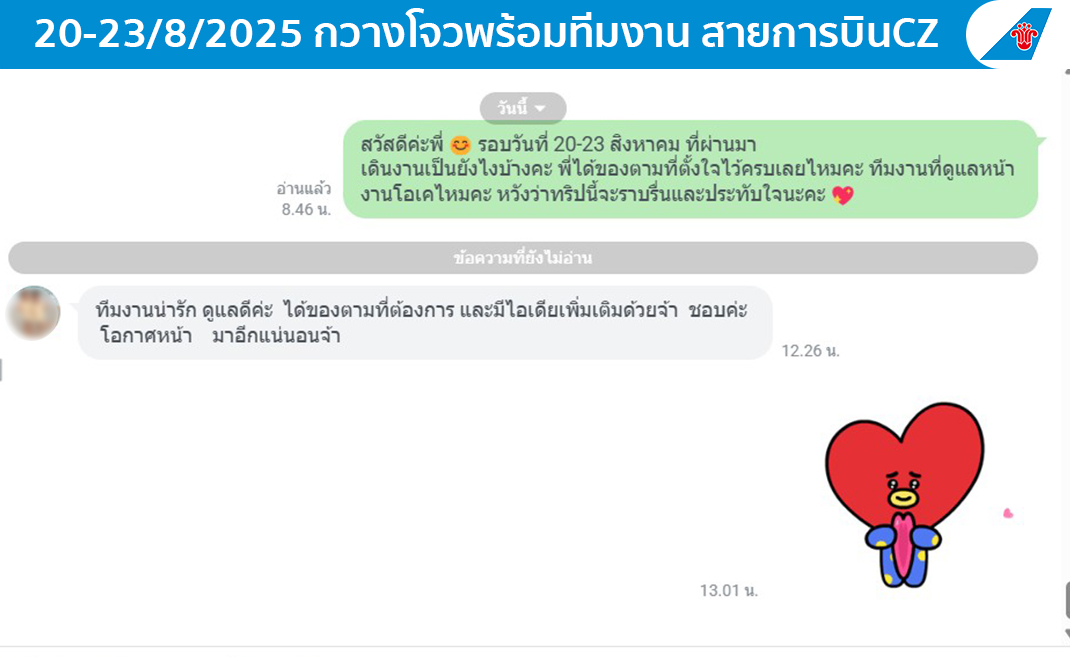
Task: Click the unread messages divider bar
Action: (x=523, y=258)
